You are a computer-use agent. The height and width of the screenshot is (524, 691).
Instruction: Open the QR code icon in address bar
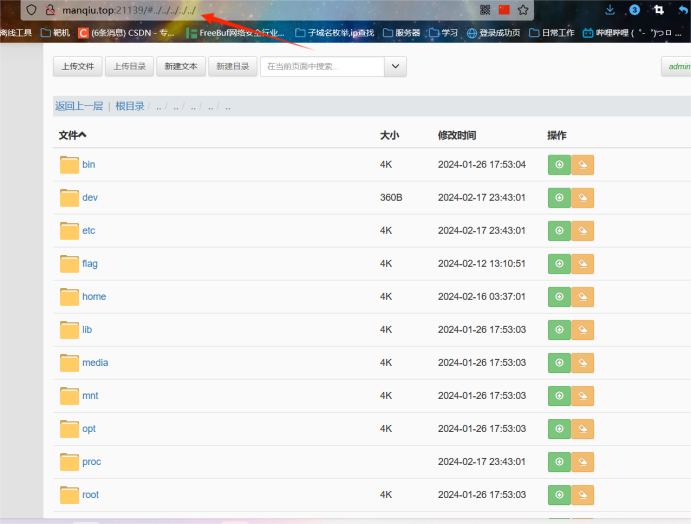tap(485, 10)
